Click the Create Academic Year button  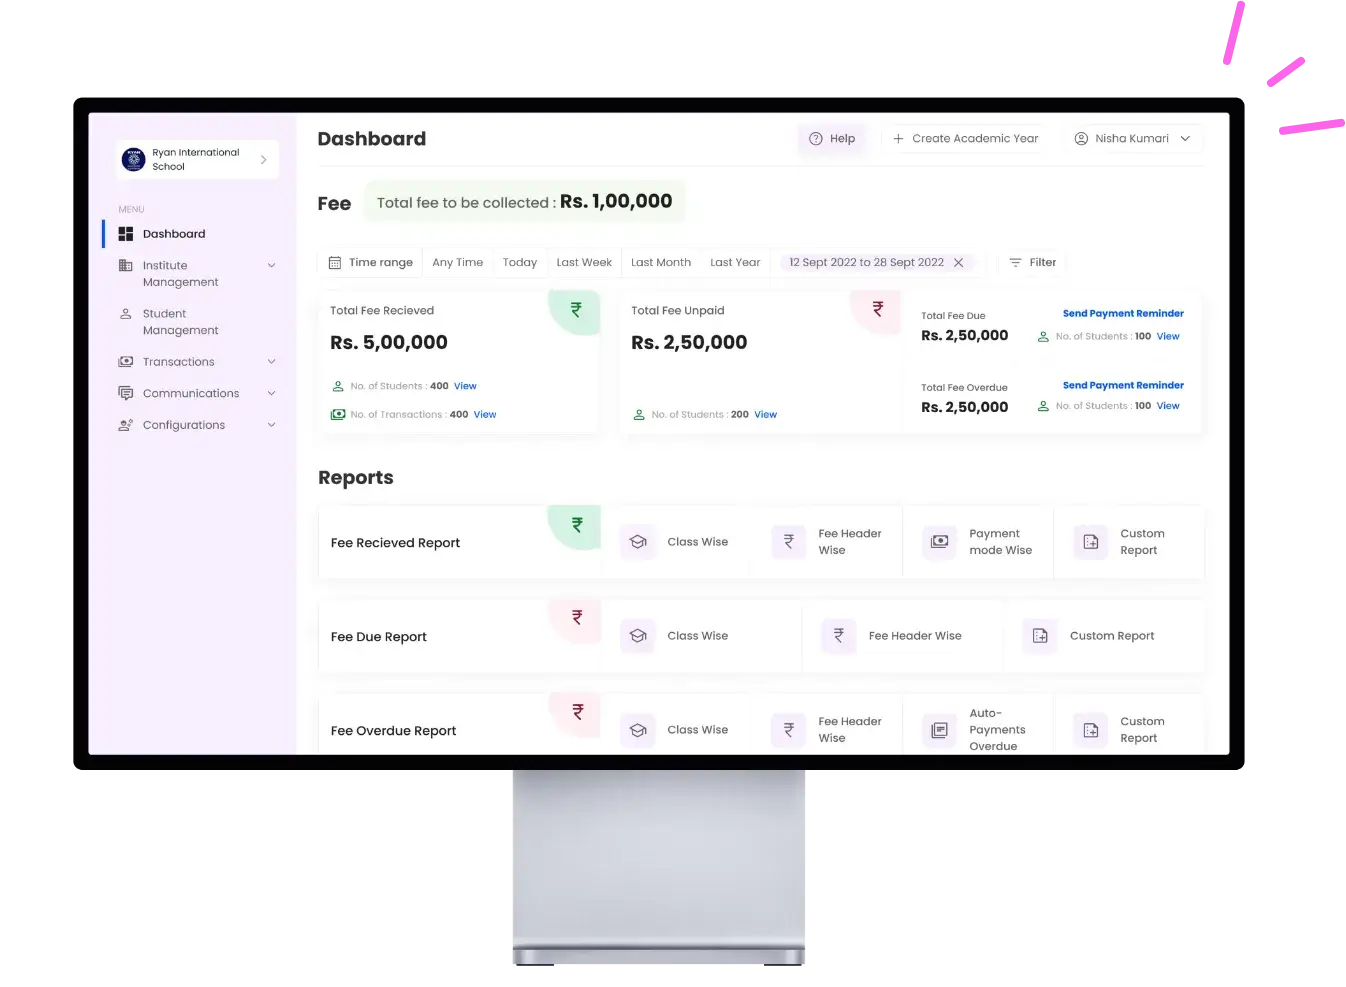(965, 138)
